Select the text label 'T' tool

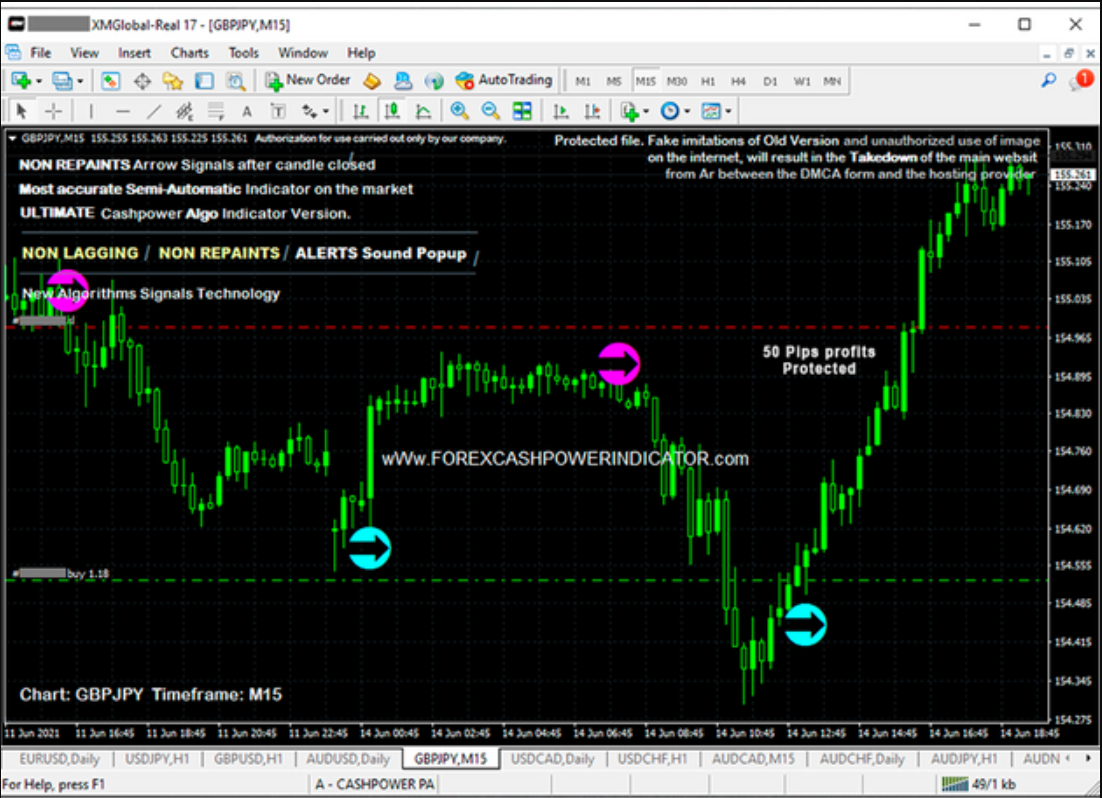coord(278,111)
